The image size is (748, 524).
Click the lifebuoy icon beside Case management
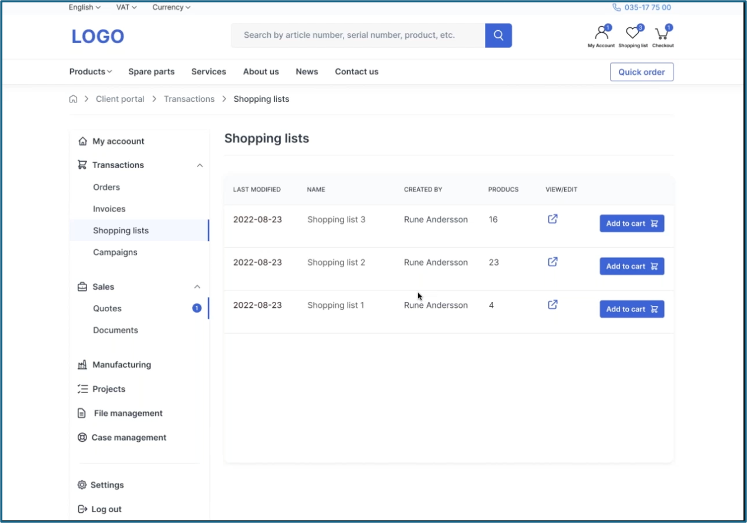coord(82,438)
